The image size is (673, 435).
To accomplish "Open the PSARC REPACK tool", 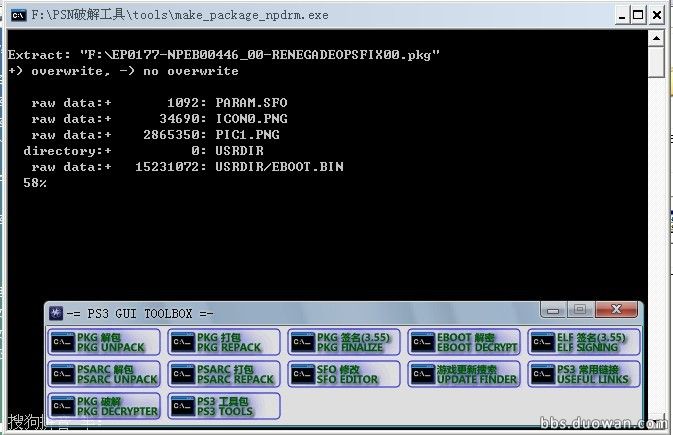I will click(224, 374).
